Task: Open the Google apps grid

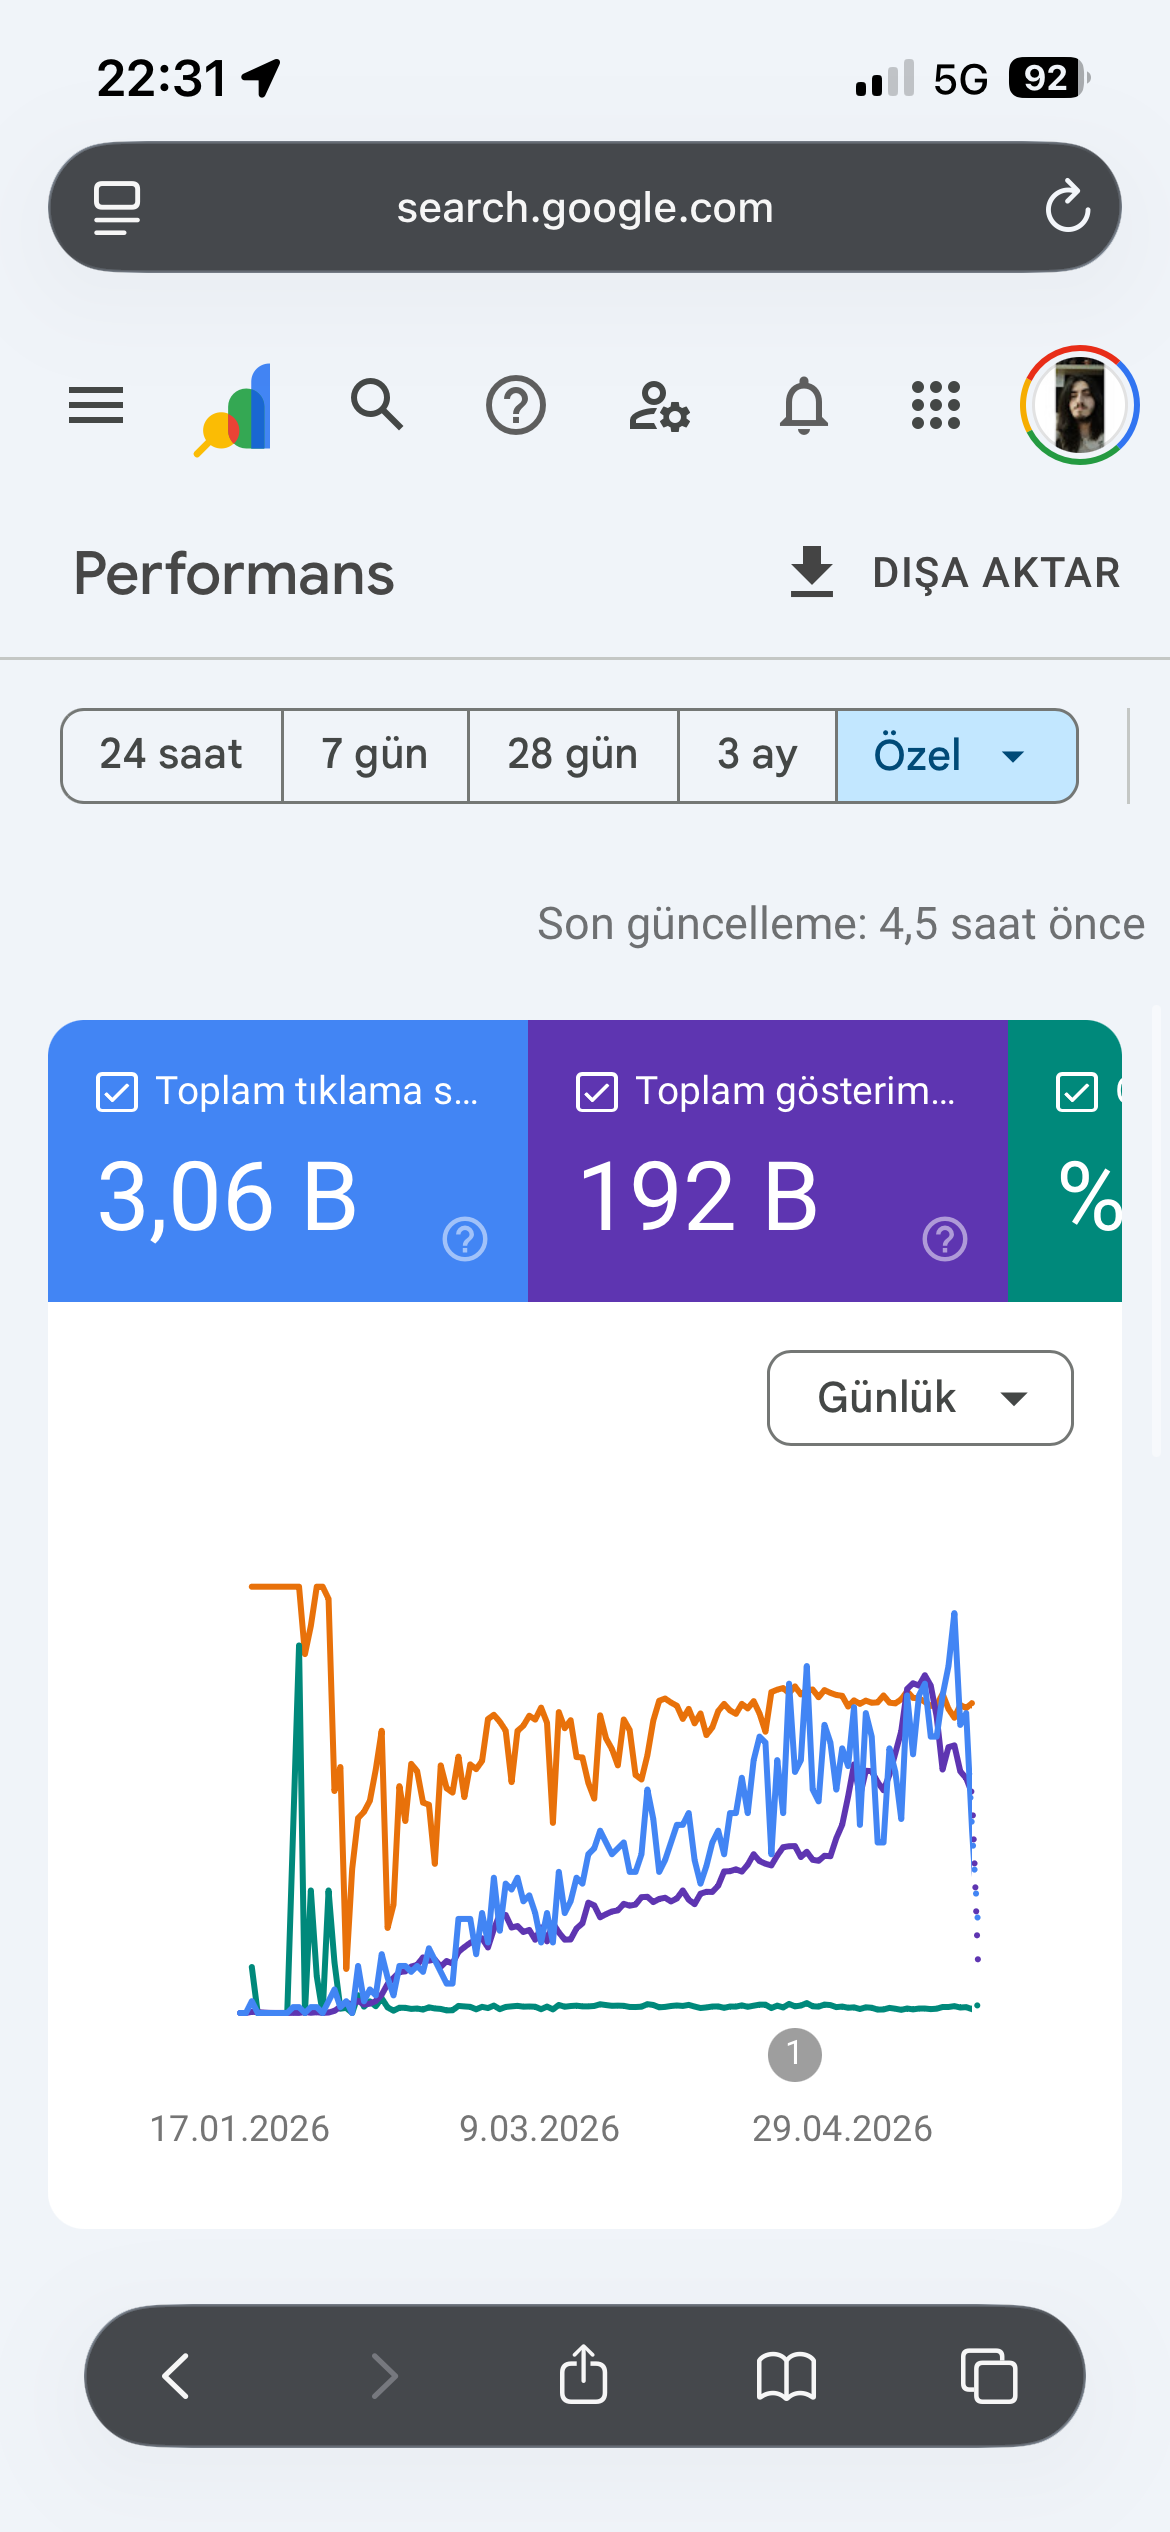Action: (936, 405)
